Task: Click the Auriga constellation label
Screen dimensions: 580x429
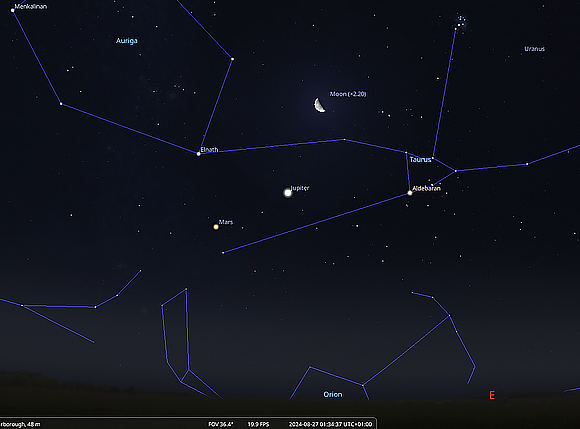Action: tap(127, 41)
